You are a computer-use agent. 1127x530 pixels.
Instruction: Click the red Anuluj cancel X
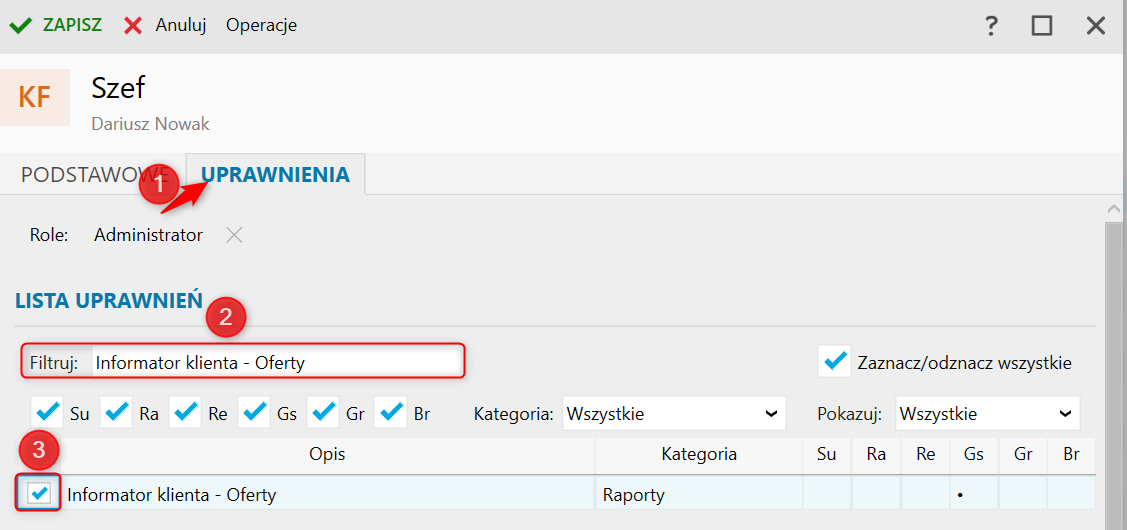point(133,25)
